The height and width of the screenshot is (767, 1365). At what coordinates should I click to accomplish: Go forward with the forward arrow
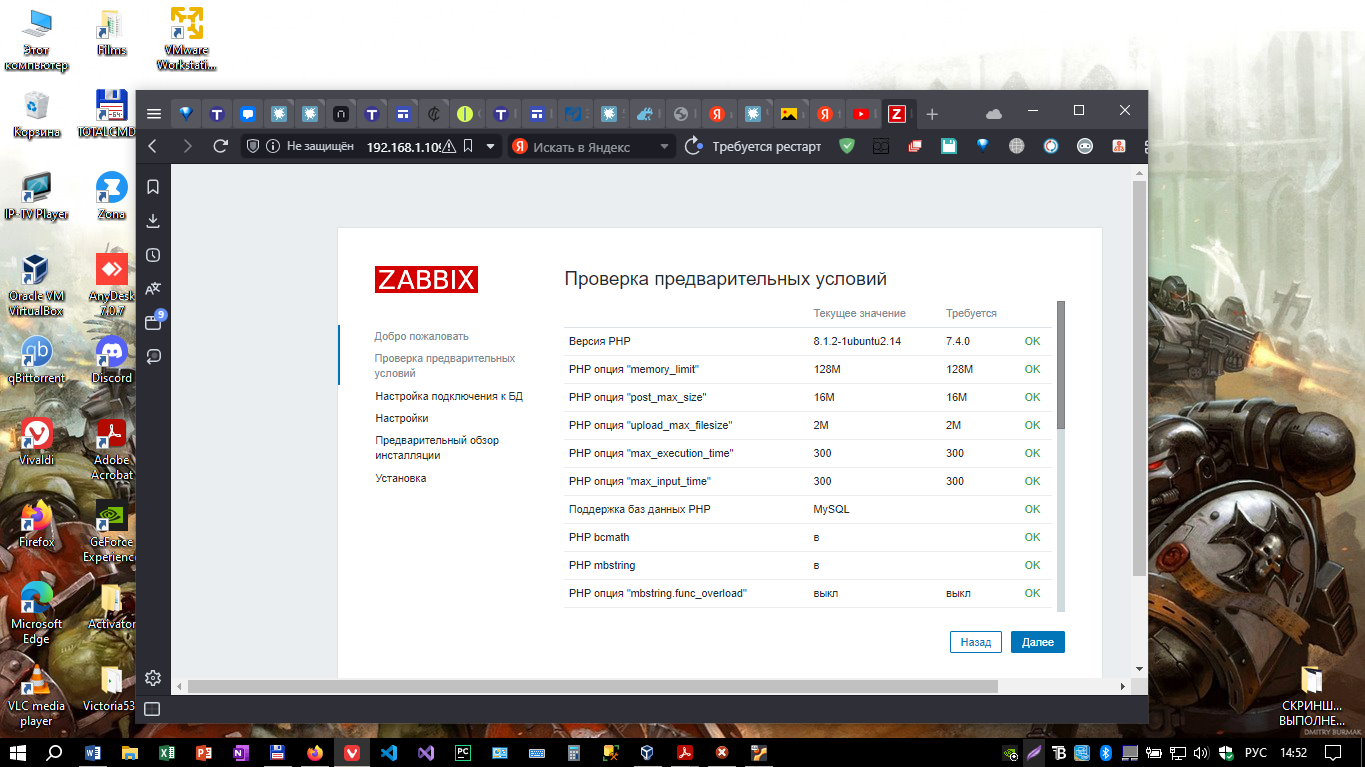coord(187,146)
